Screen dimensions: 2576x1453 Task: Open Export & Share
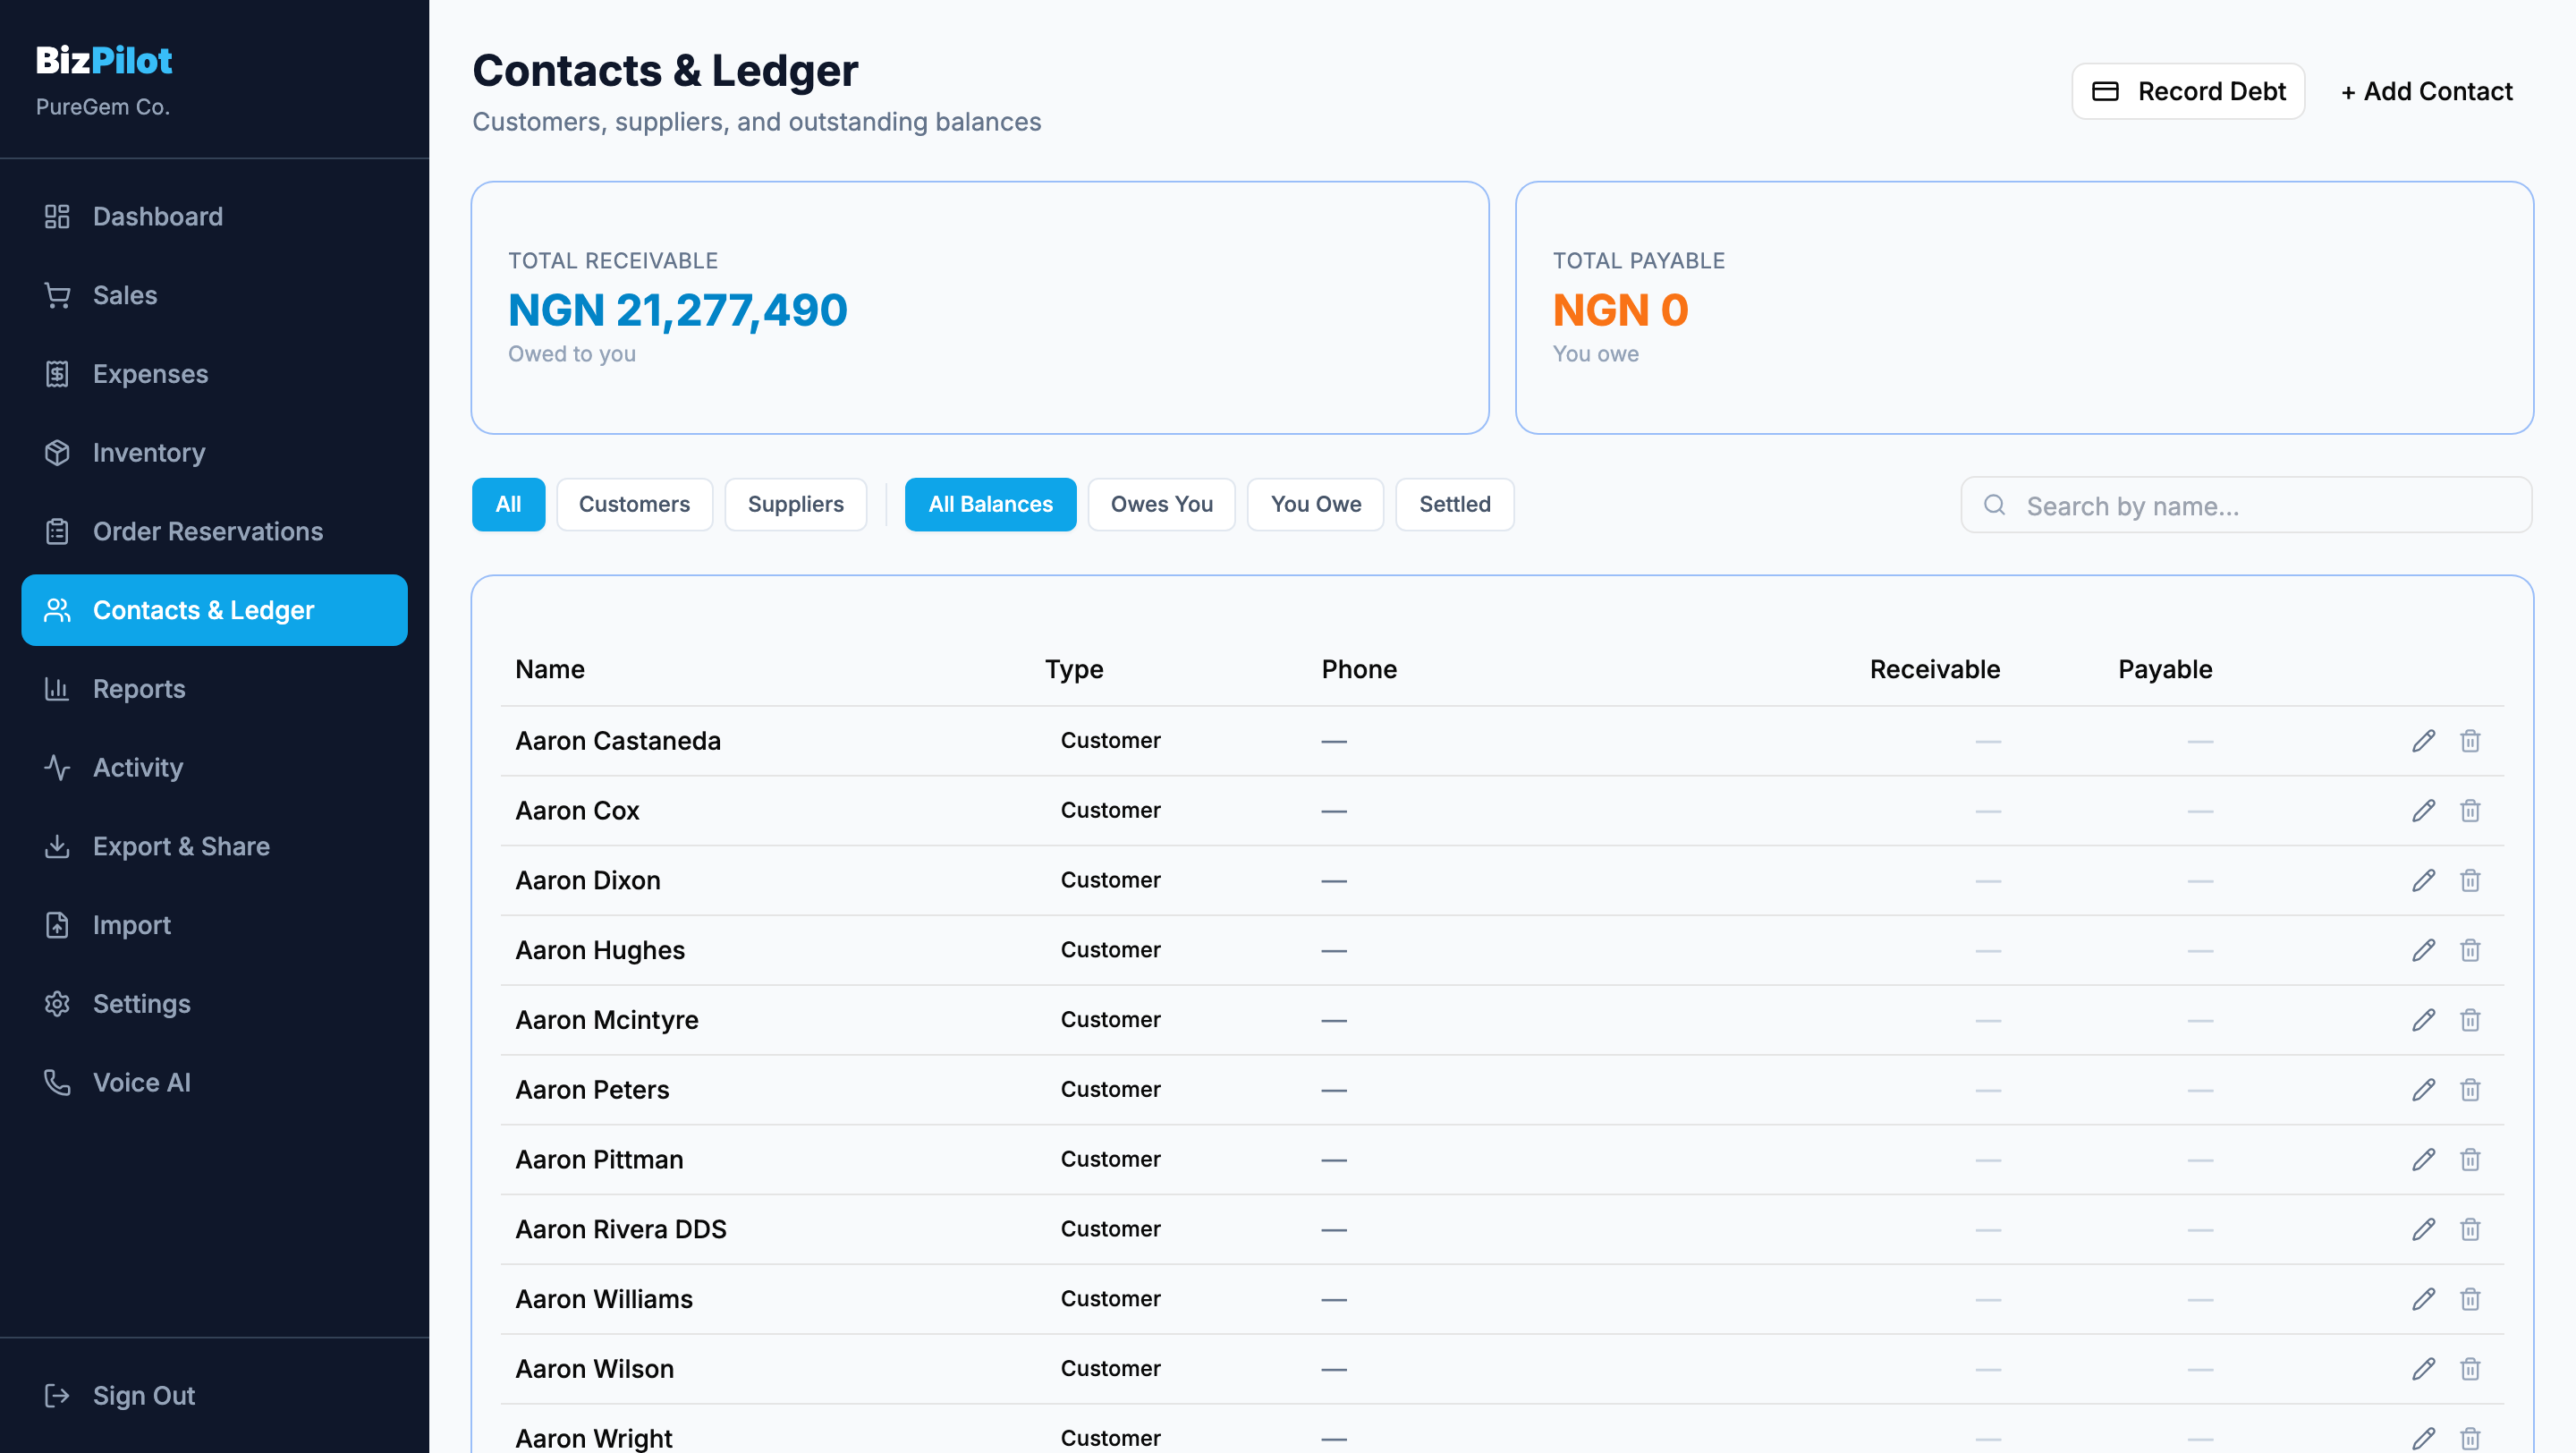pyautogui.click(x=214, y=847)
